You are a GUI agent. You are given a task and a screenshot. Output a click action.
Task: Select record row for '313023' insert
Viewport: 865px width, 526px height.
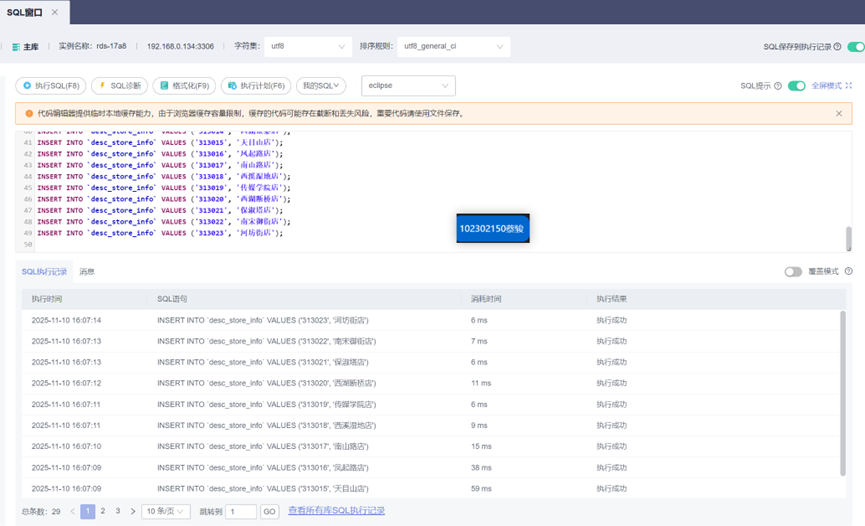[430, 320]
